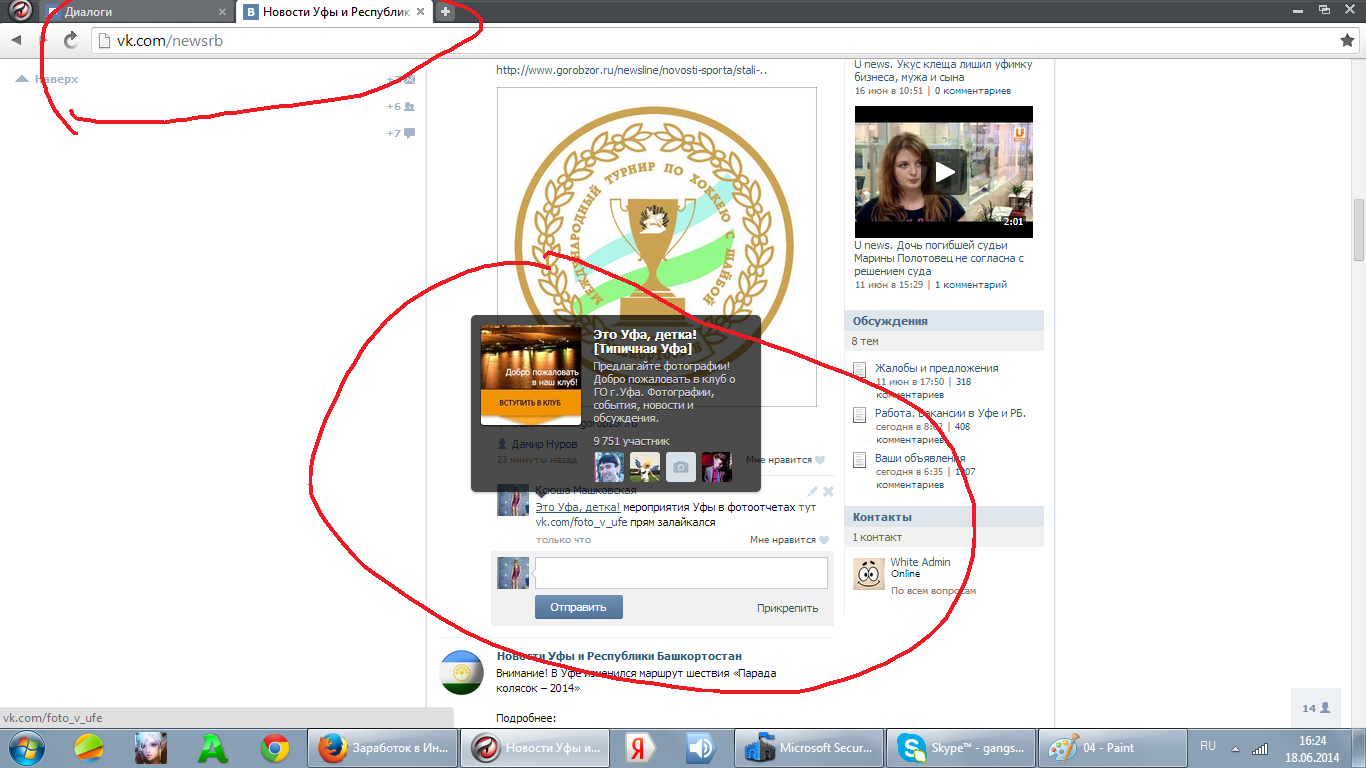Screen dimensions: 1366x768
Task: Click the только что comment timestamp
Action: 563,540
